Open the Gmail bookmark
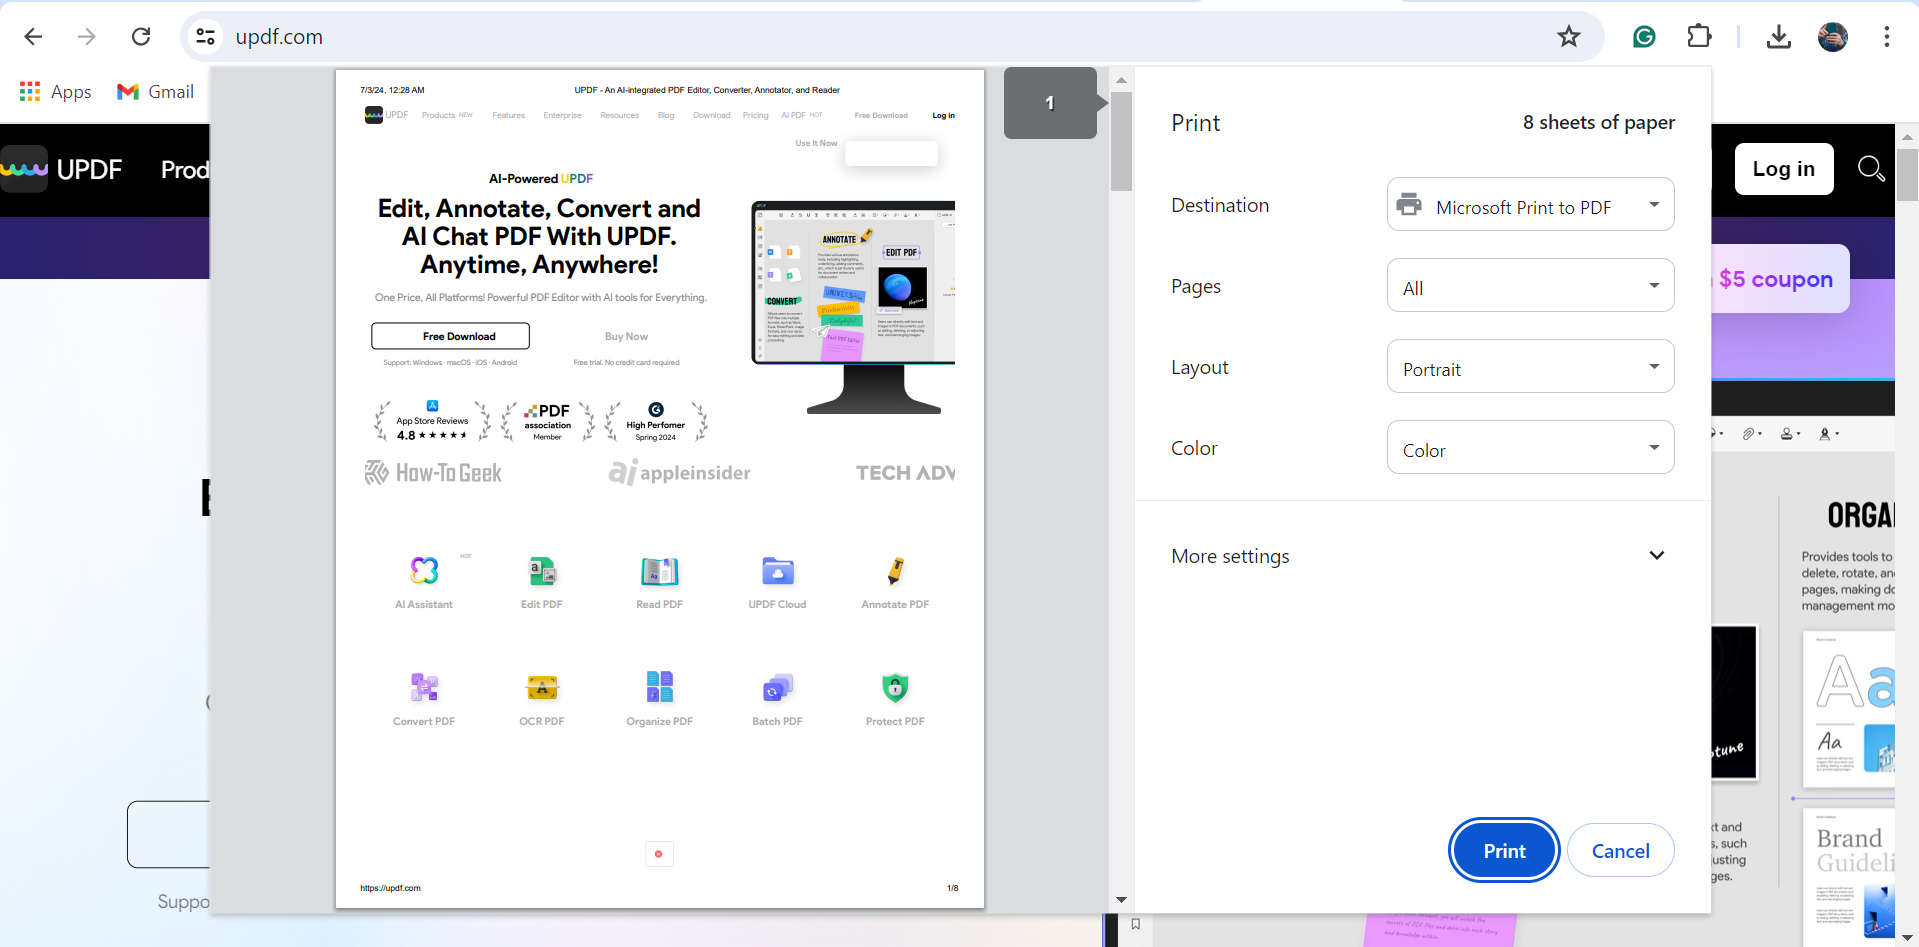Image resolution: width=1919 pixels, height=947 pixels. [x=156, y=92]
